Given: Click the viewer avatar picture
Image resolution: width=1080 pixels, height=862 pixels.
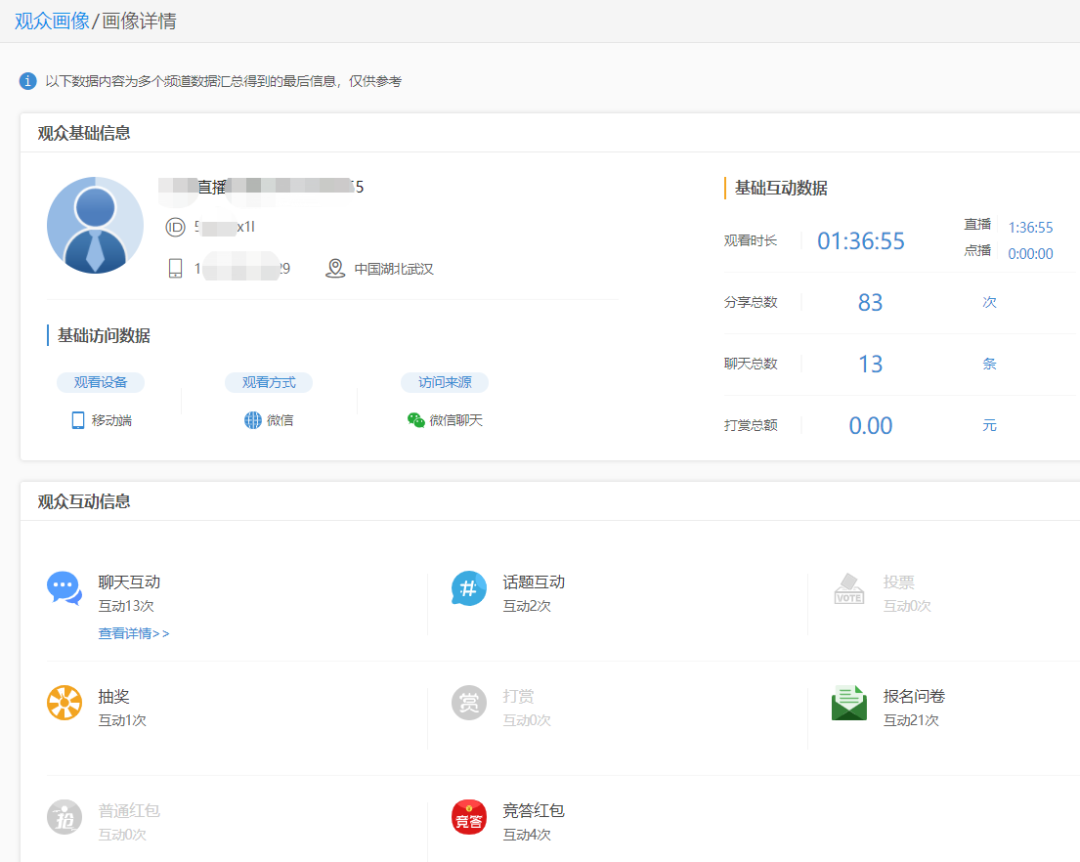Looking at the screenshot, I should [x=95, y=225].
